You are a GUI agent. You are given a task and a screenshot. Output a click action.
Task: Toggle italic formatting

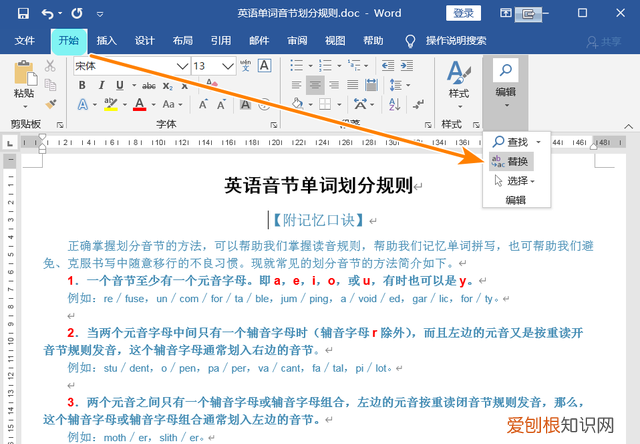click(x=101, y=85)
